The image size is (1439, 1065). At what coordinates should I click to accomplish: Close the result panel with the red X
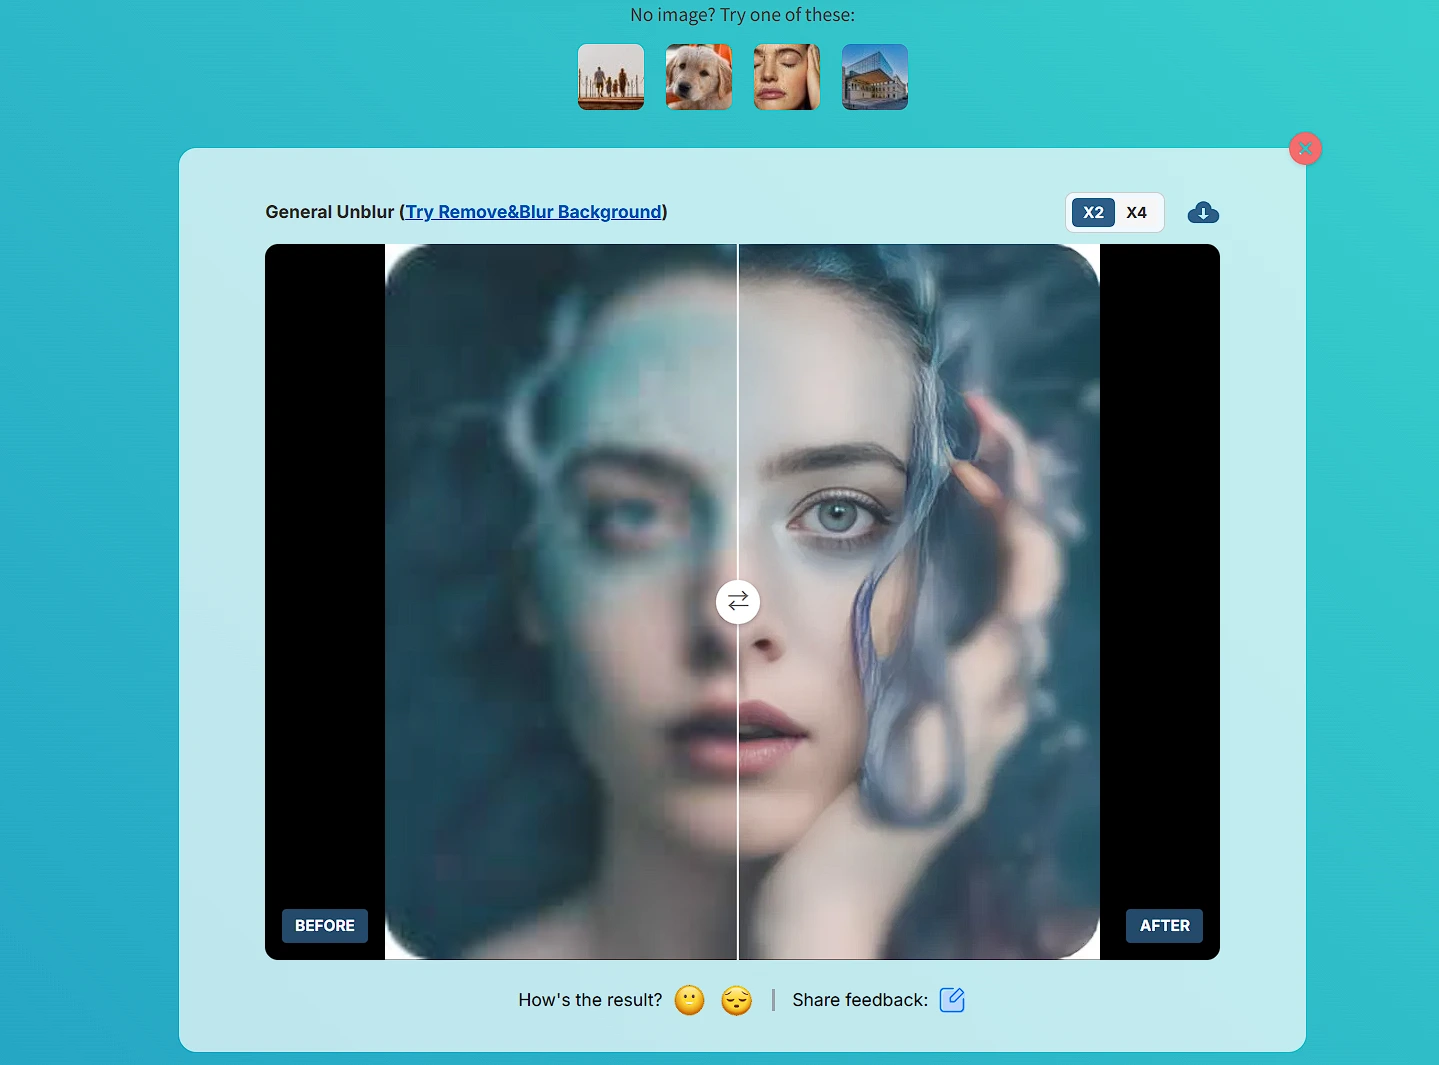coord(1305,149)
